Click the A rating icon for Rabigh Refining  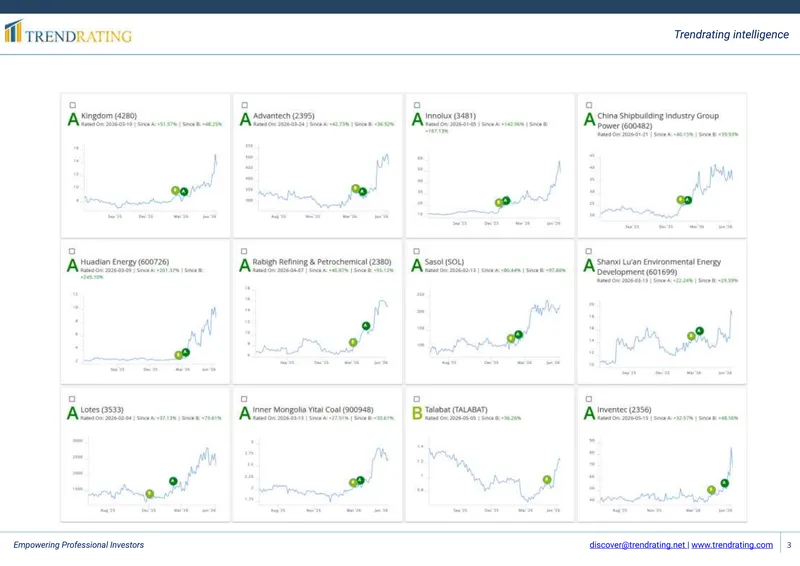[x=244, y=265]
